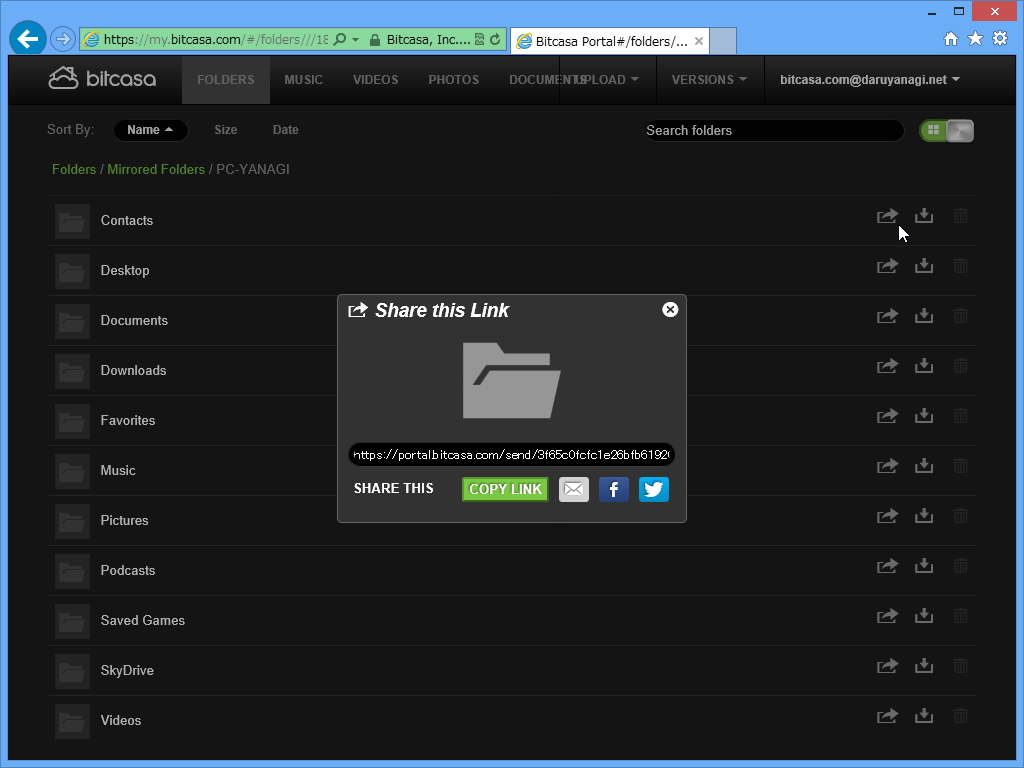Toggle grid/list view switch

click(x=947, y=131)
